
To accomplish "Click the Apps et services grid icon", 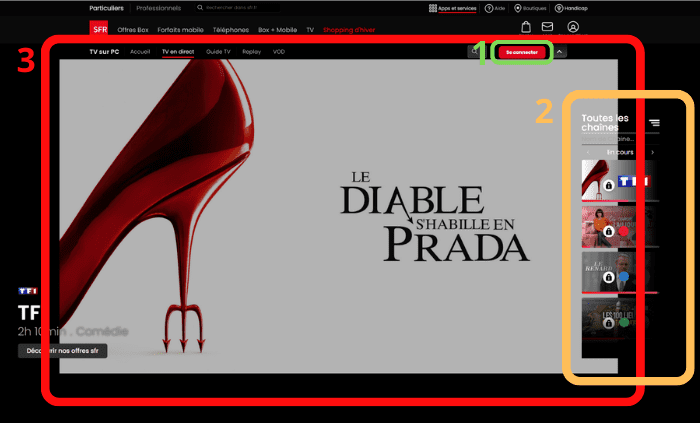I will [x=433, y=8].
